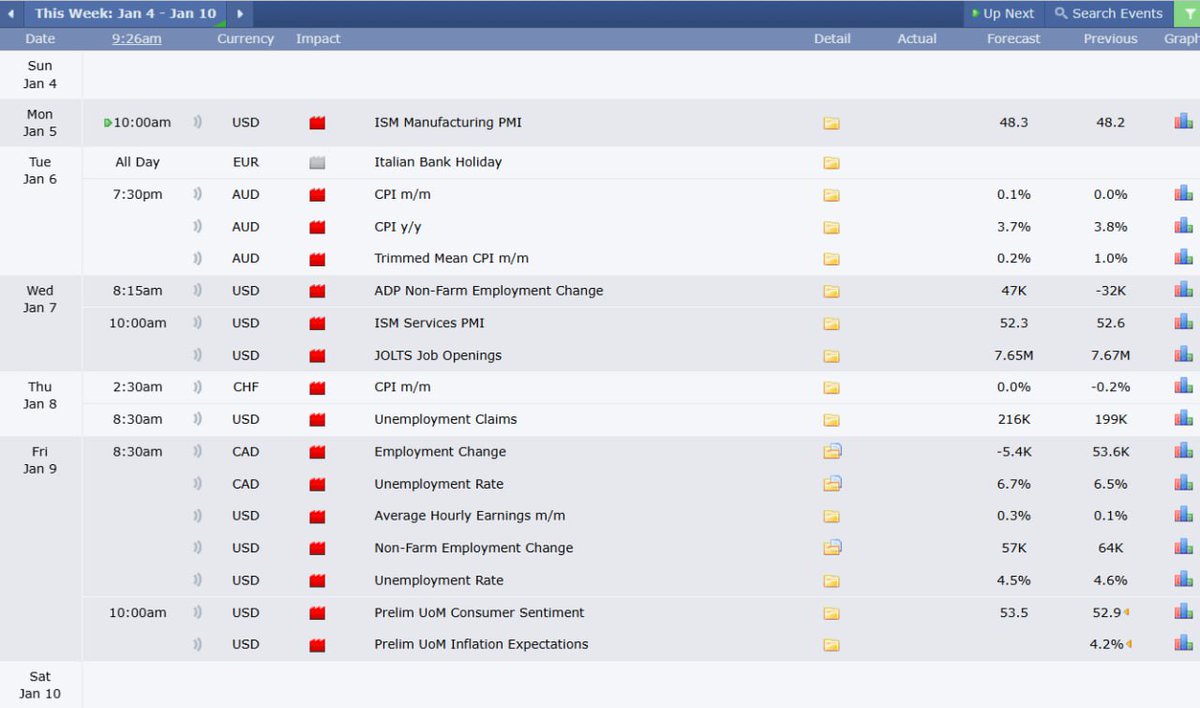Open detail folder for JOLTS Job Openings
Viewport: 1200px width, 708px height.
tap(831, 356)
